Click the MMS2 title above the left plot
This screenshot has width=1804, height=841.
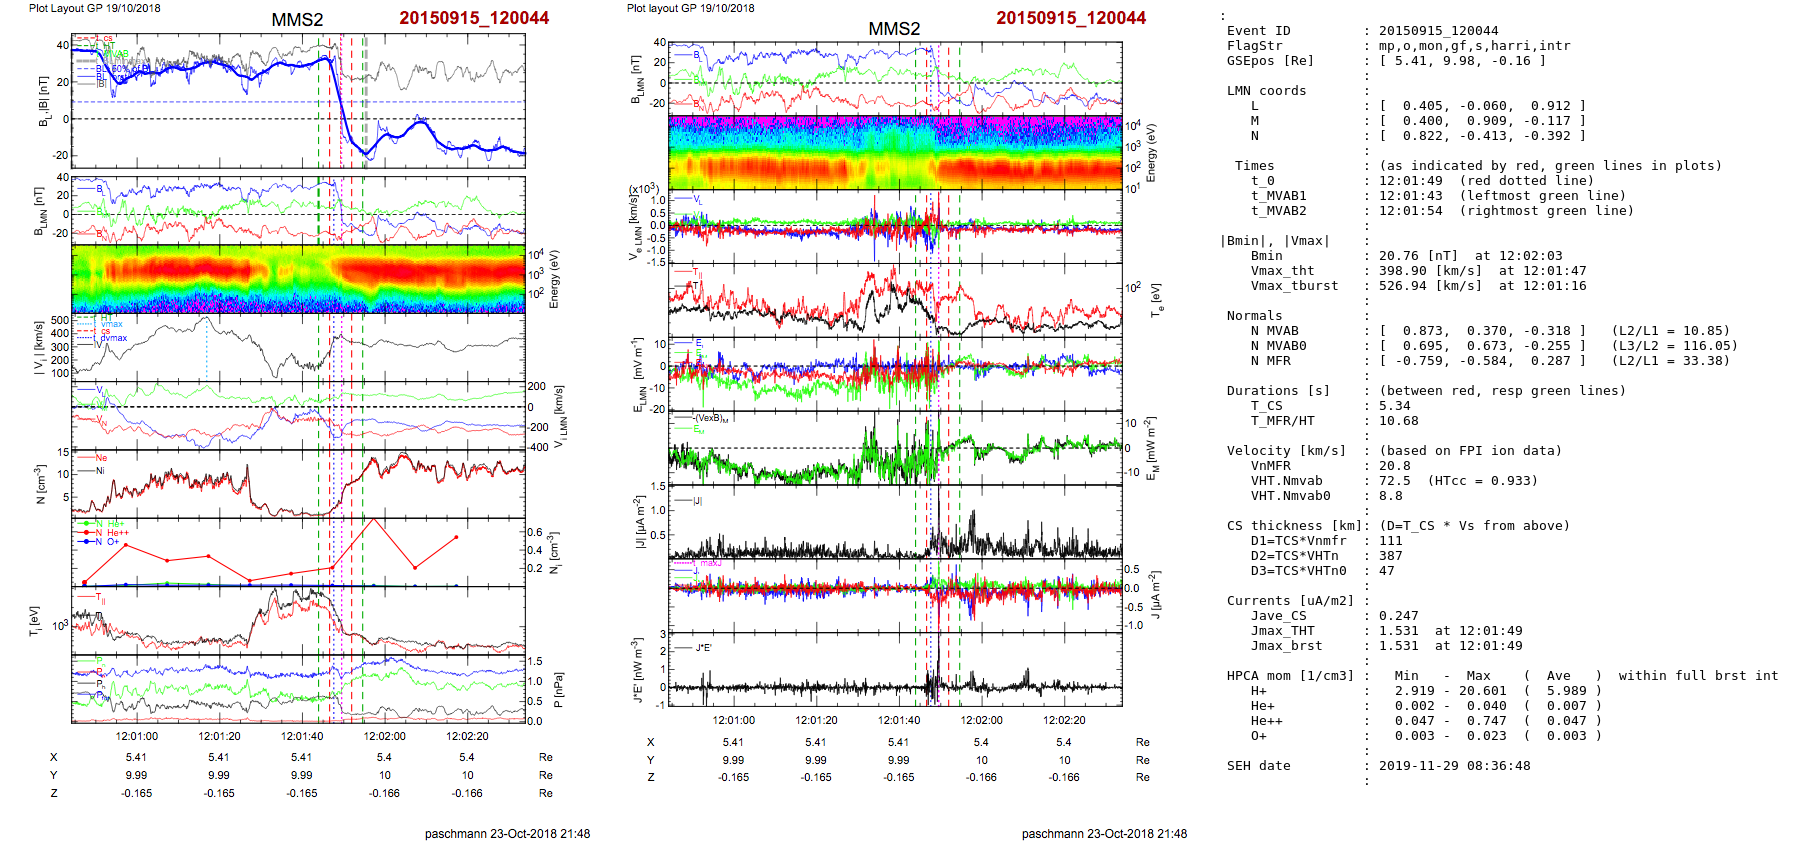coord(297,20)
